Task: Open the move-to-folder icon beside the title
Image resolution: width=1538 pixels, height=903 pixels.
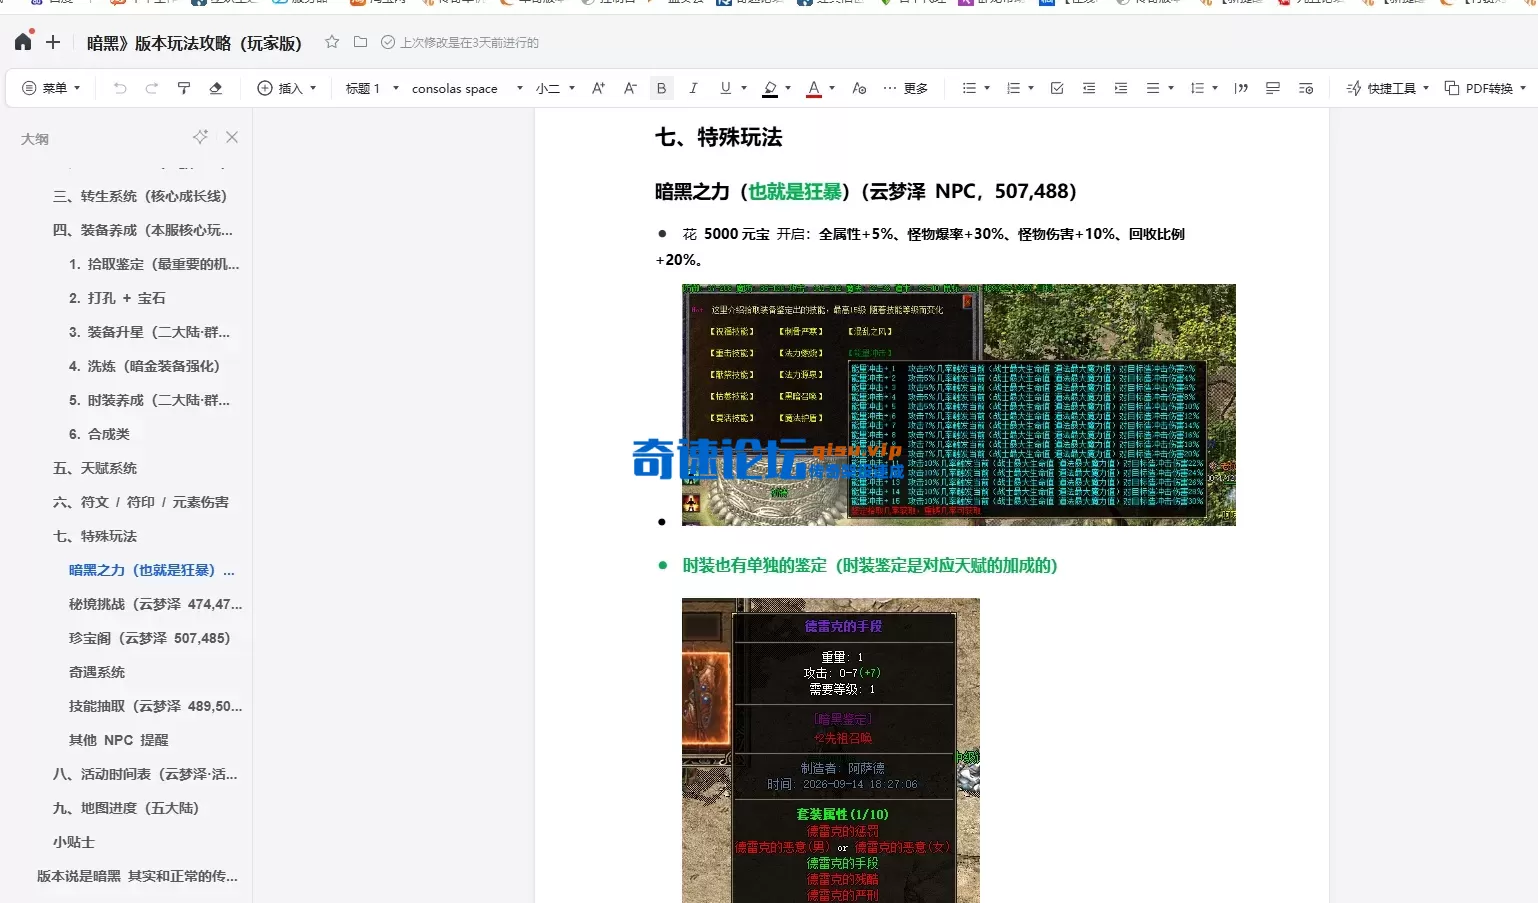Action: point(360,42)
